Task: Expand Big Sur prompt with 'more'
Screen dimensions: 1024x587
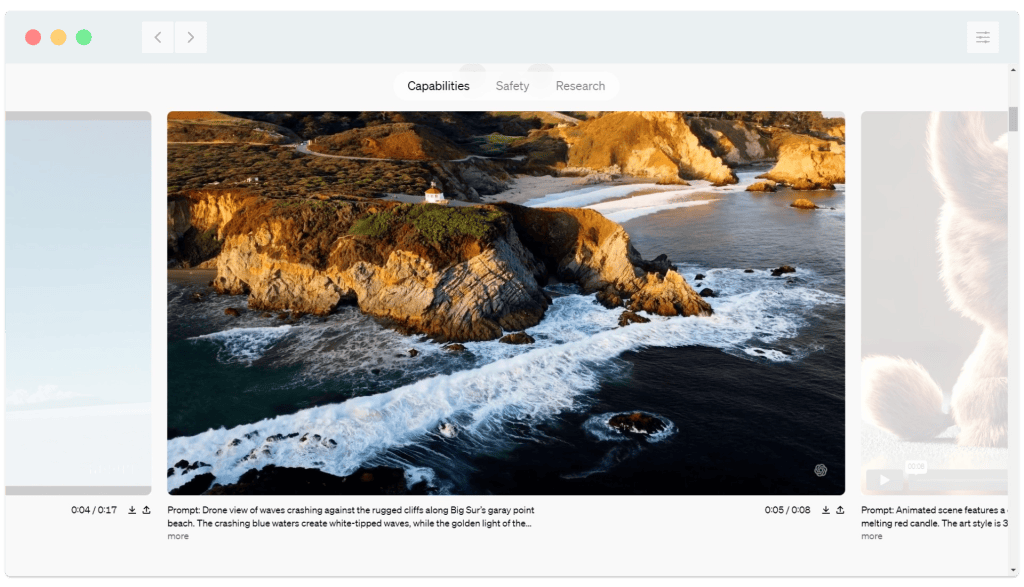Action: pyautogui.click(x=178, y=537)
